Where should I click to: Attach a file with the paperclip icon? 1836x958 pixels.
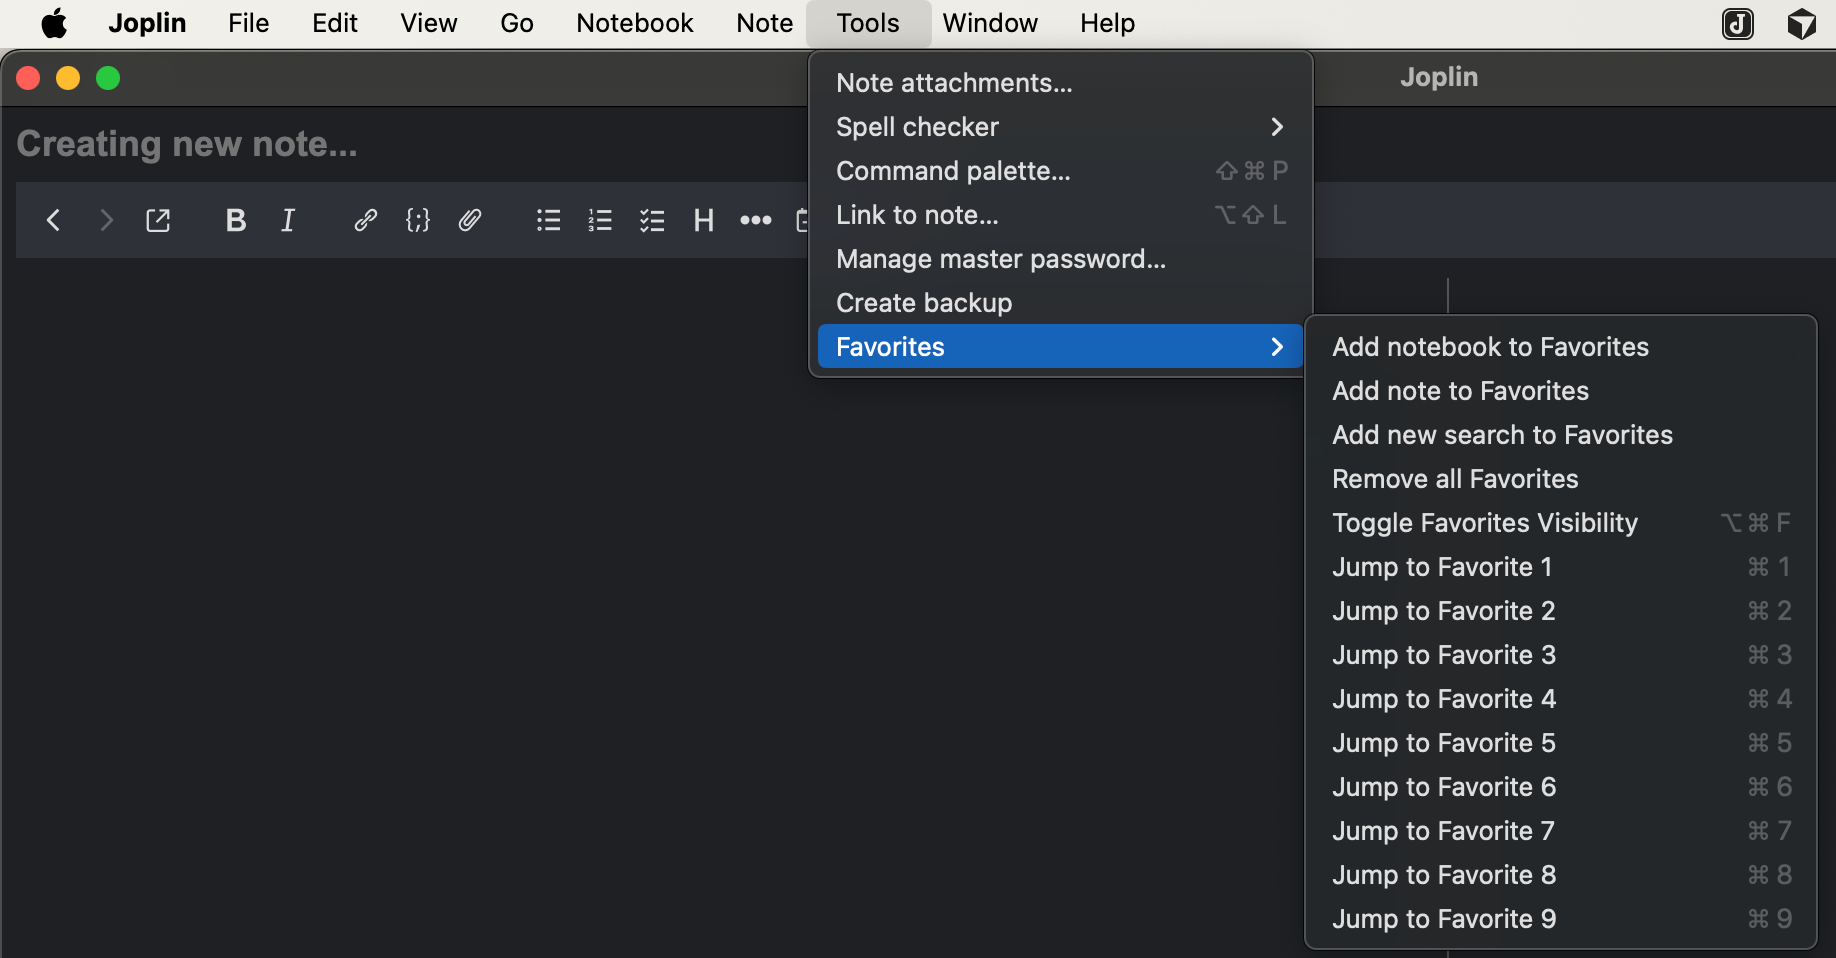470,220
